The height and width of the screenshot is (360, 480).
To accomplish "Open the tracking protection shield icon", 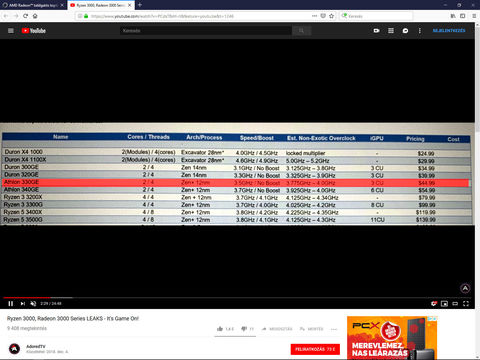I will (x=80, y=16).
